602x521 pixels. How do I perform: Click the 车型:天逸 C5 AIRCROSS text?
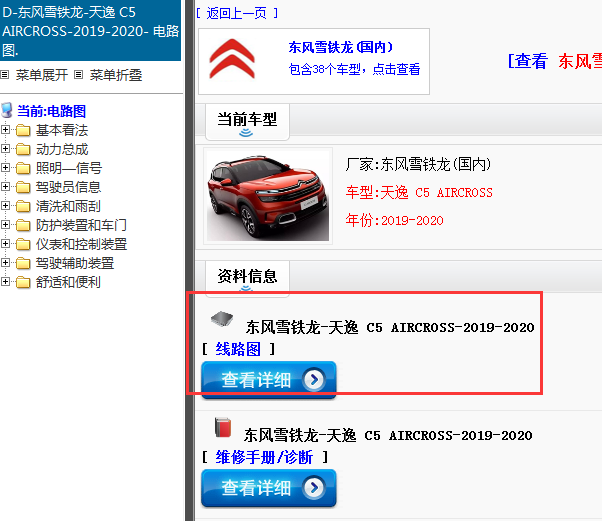coord(419,192)
